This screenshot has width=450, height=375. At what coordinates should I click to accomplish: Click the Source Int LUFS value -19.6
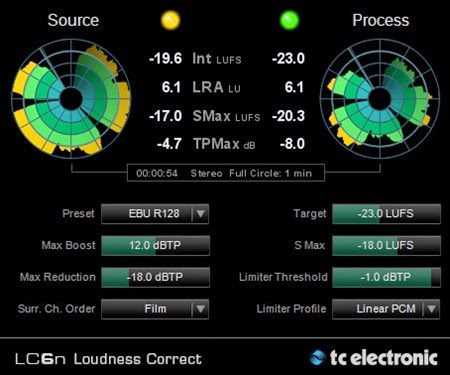166,58
